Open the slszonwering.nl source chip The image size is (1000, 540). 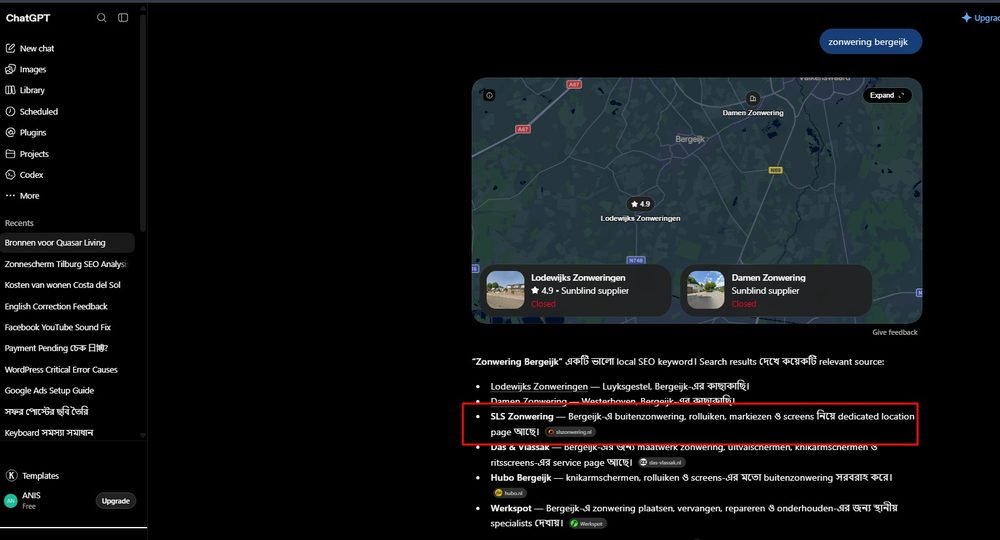[x=571, y=432]
